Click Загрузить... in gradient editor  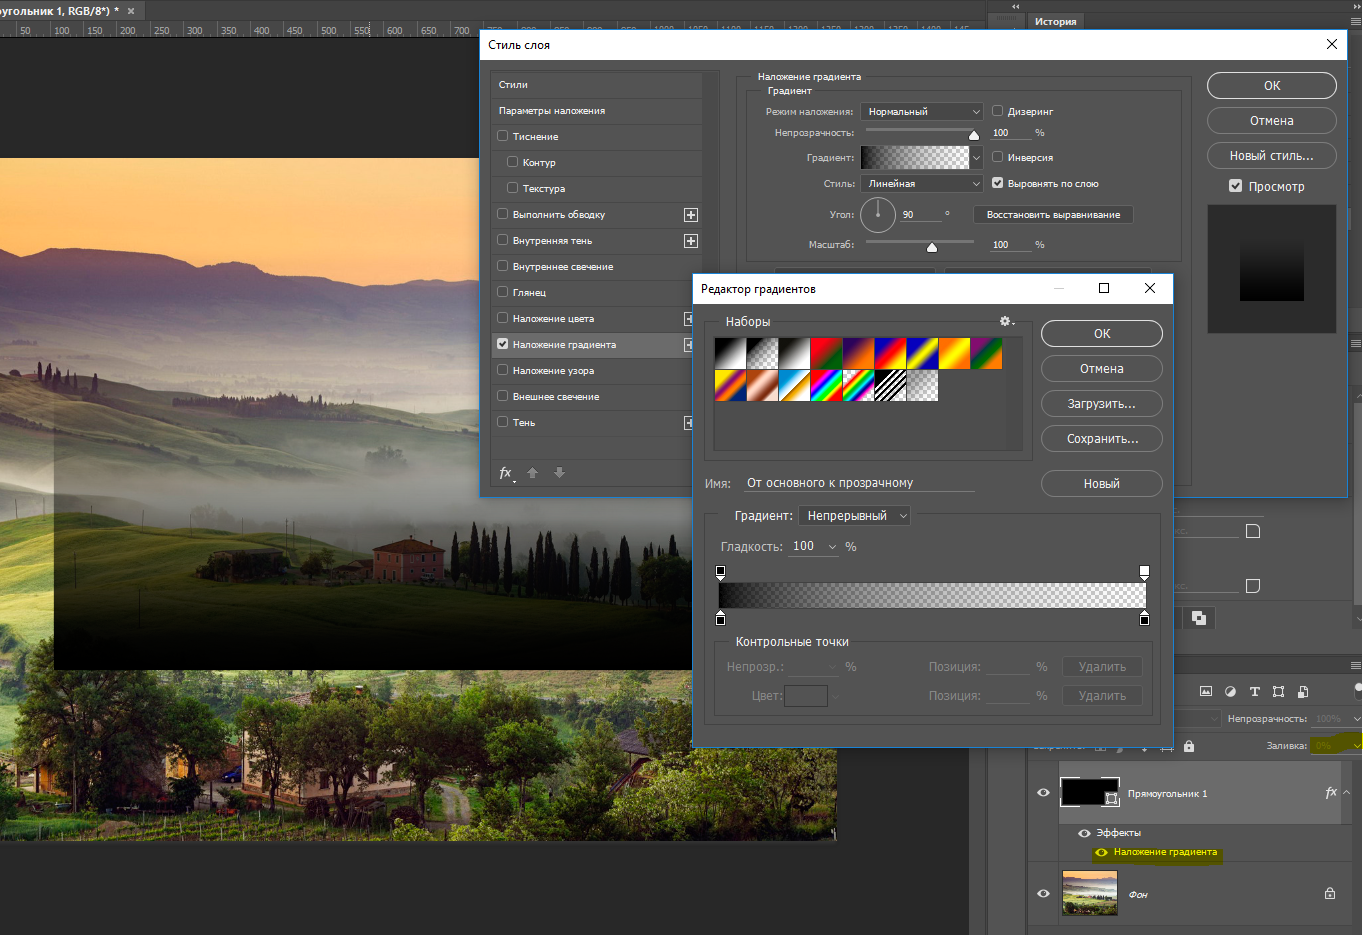pos(1101,404)
